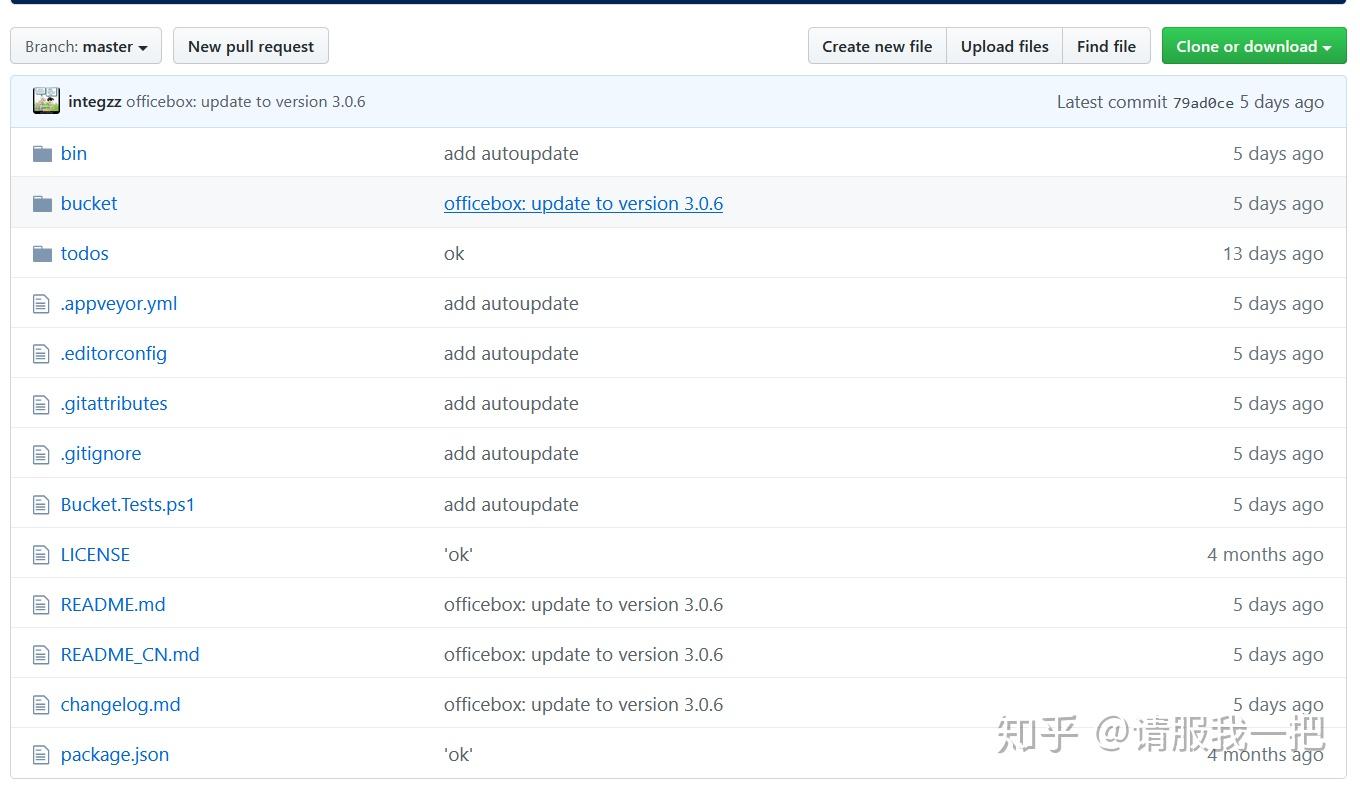1360x789 pixels.
Task: Open the Bucket.Tests.ps1 file link
Action: (x=128, y=504)
